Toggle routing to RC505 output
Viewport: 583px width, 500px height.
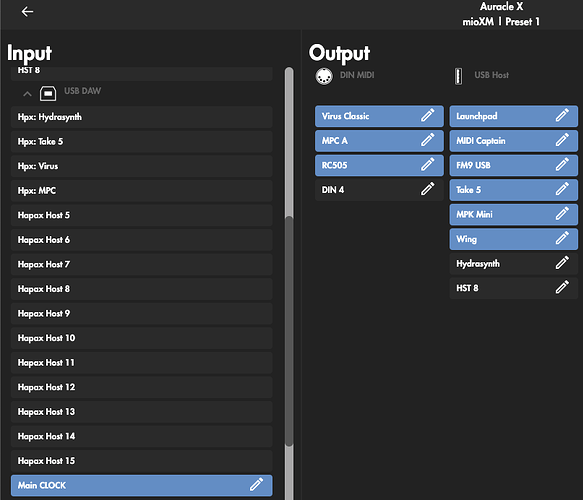(x=379, y=165)
